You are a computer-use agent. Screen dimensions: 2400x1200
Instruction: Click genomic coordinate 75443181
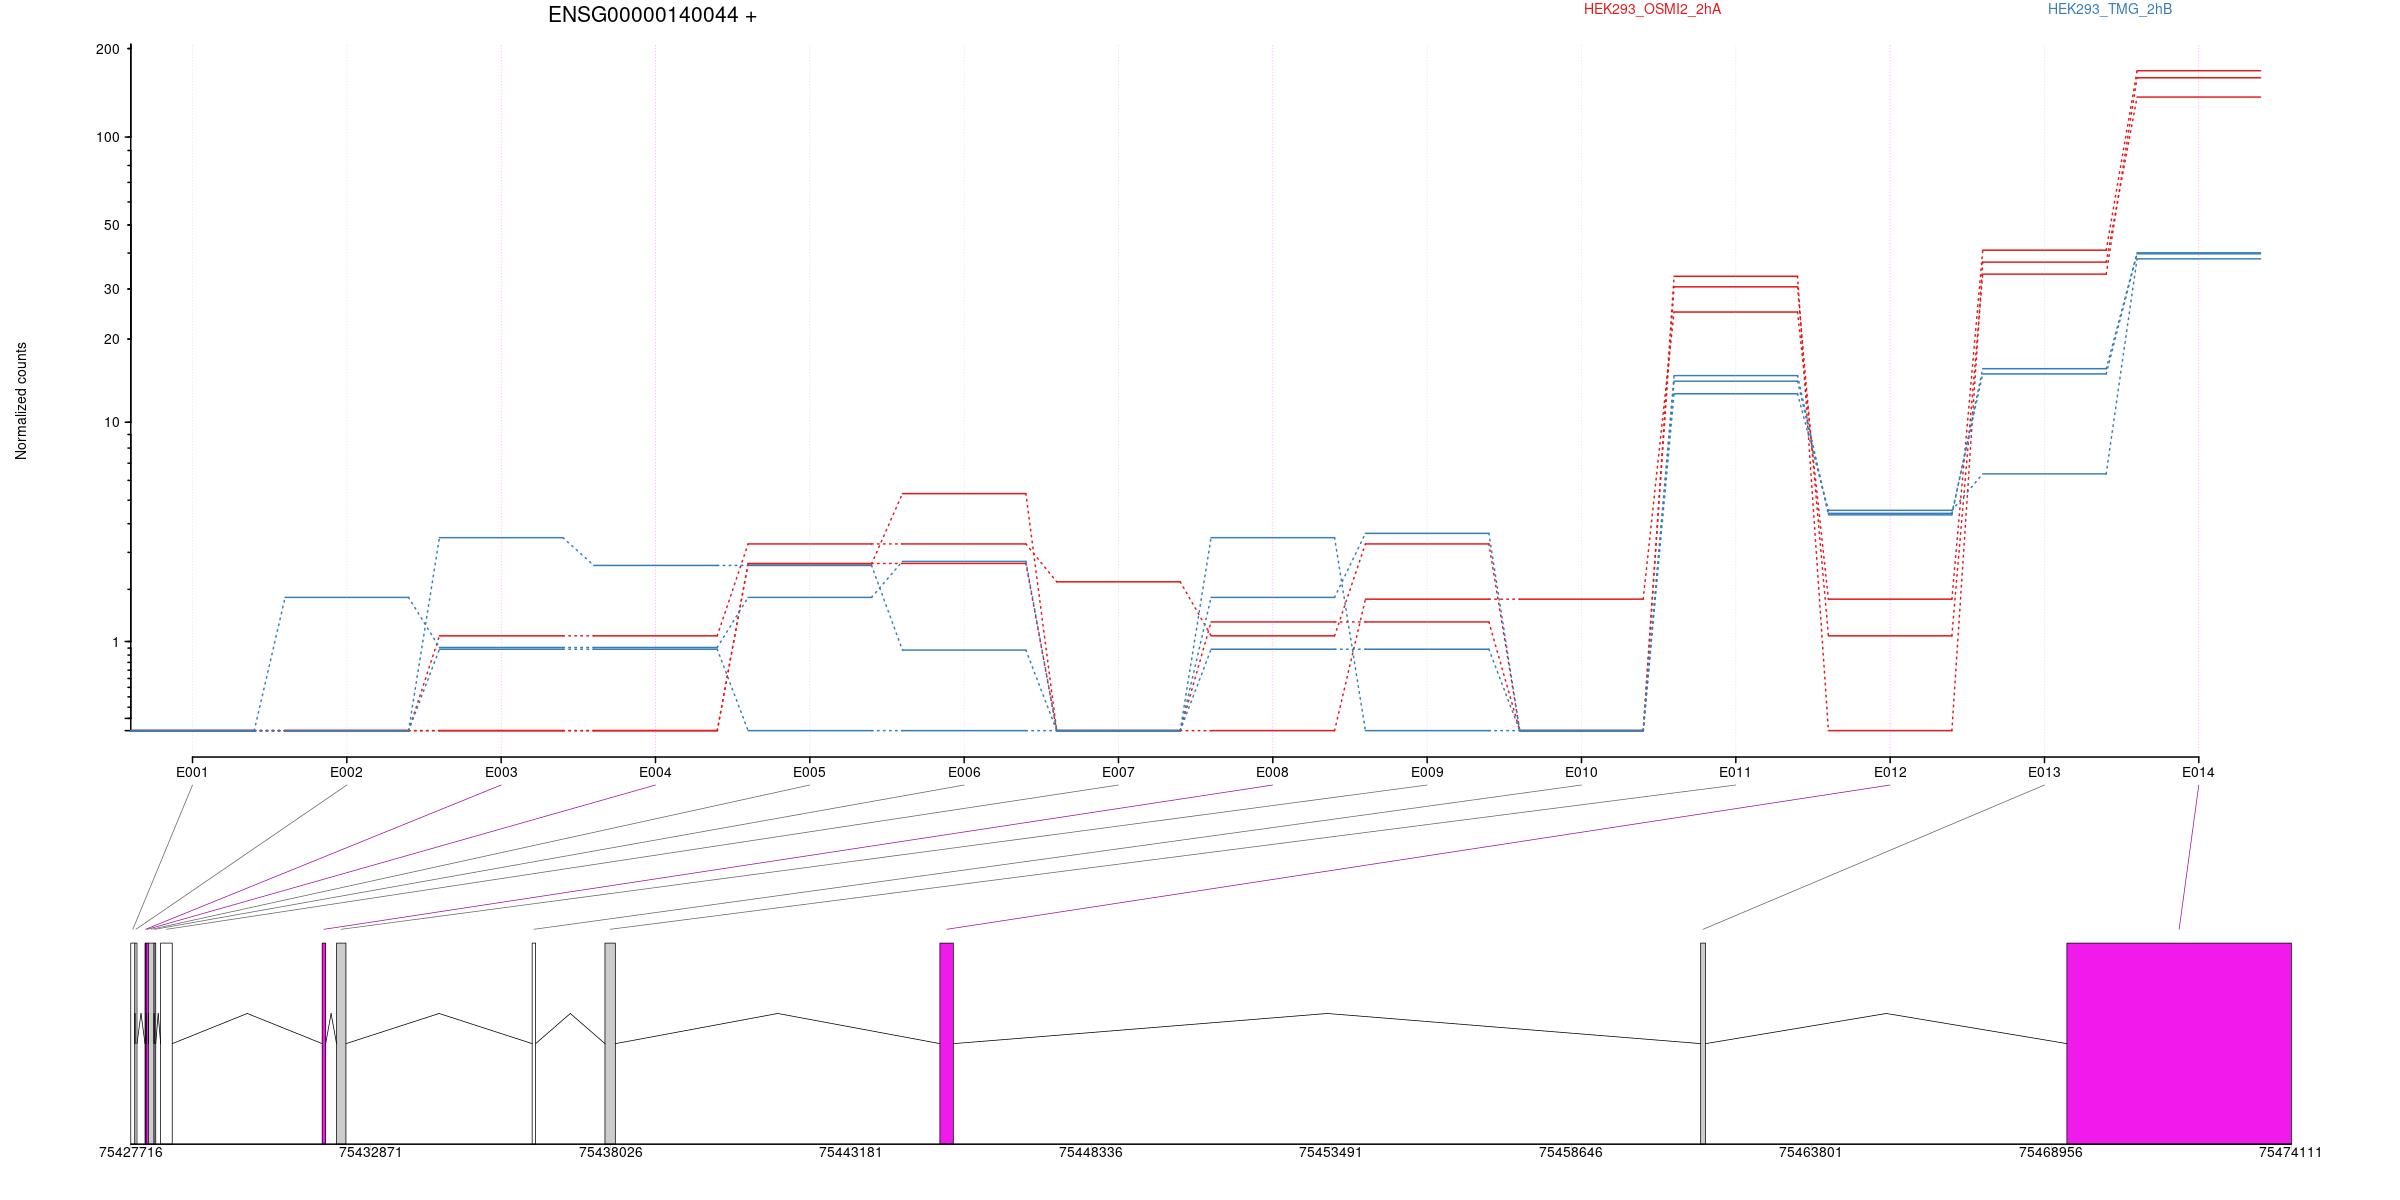tap(851, 1152)
